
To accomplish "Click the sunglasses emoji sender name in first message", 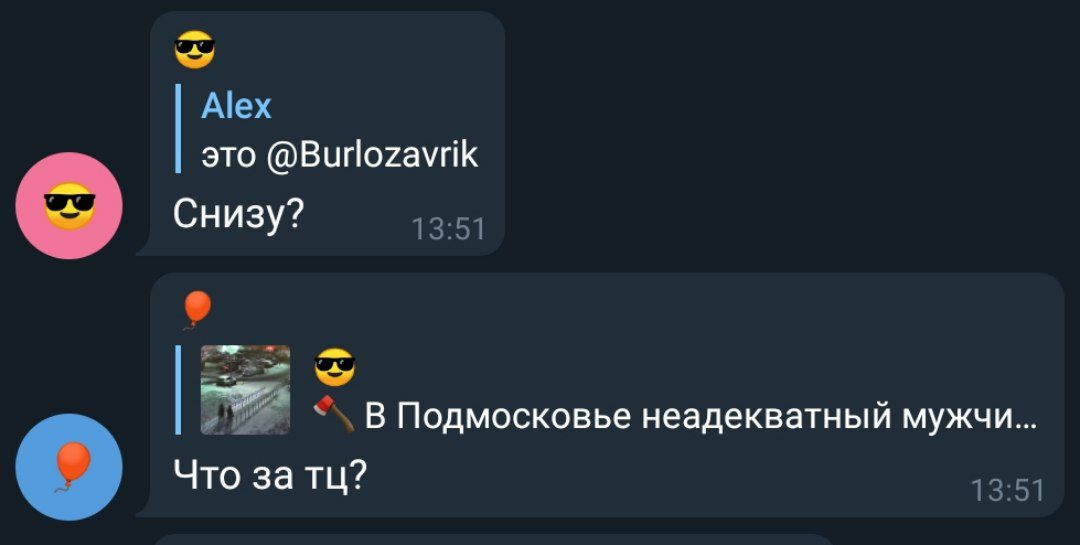I will [195, 50].
